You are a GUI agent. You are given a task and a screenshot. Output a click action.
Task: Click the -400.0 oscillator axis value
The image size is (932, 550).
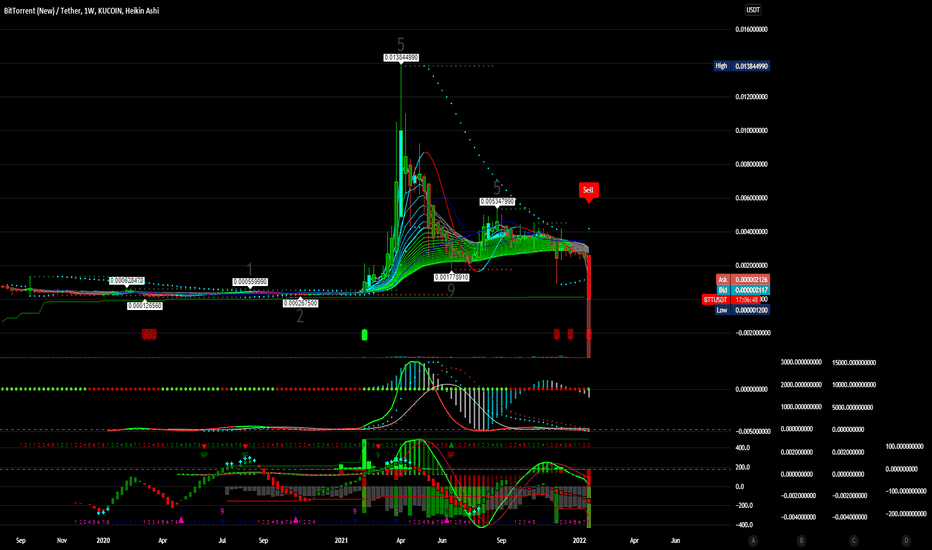(744, 524)
